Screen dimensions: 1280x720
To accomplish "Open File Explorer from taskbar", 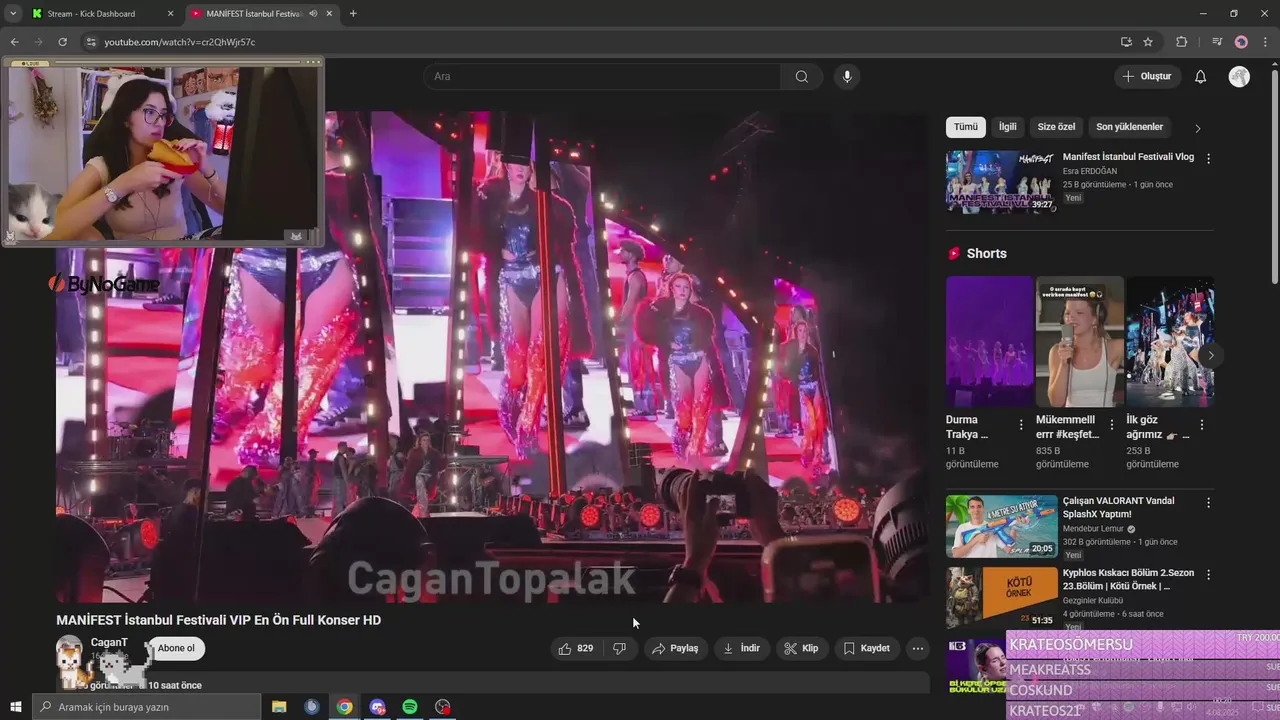I will [279, 707].
